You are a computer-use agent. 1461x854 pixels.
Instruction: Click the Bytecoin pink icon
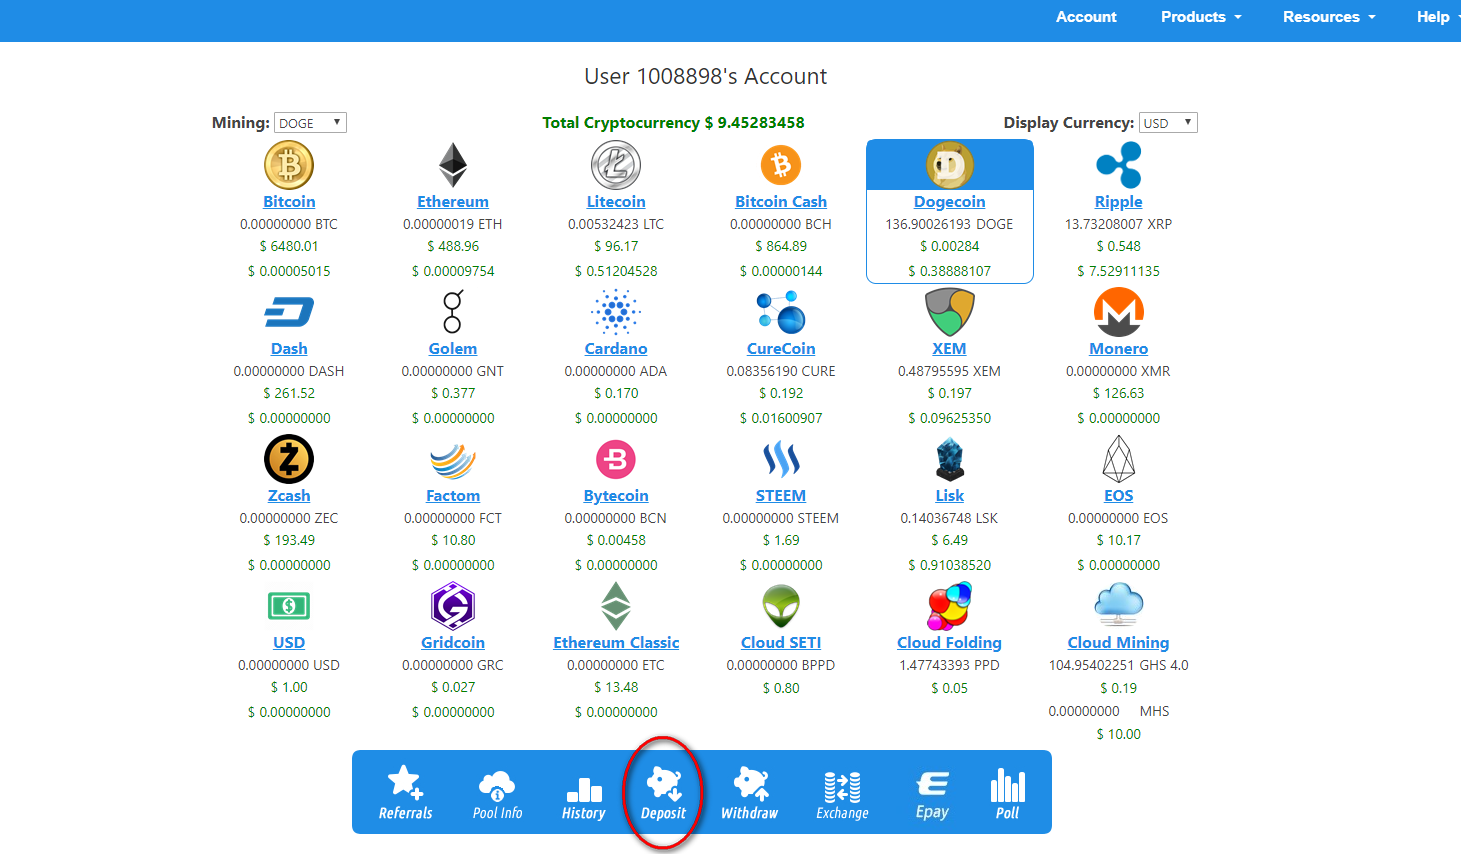pos(616,459)
